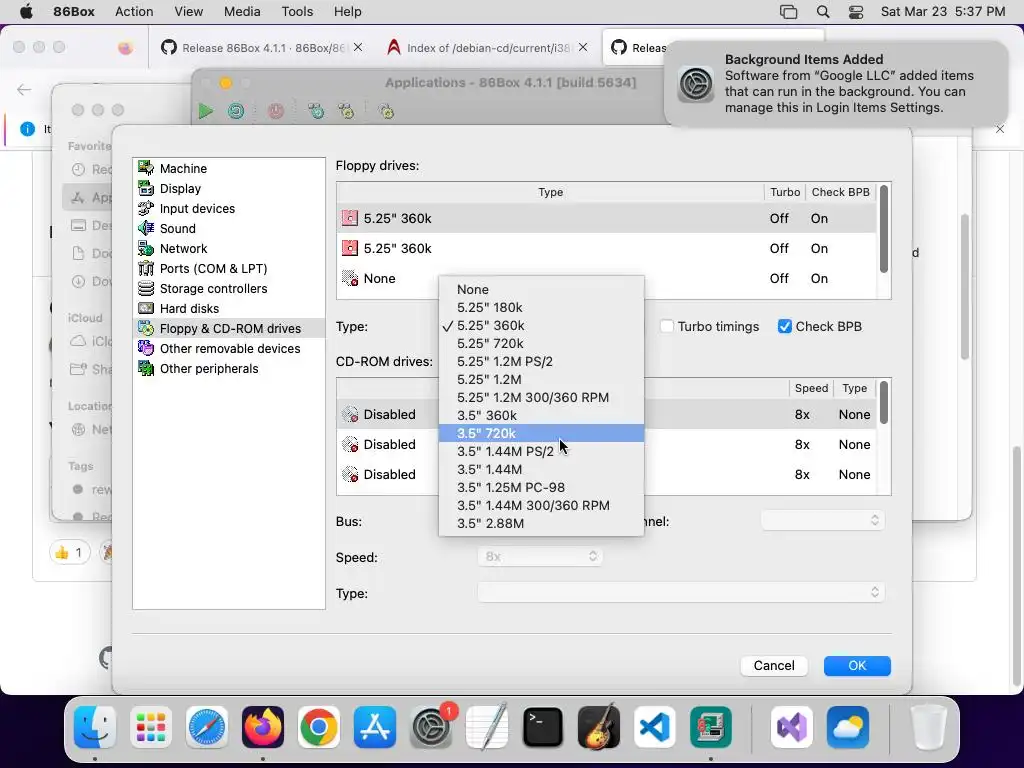Choose highlighted 3.5" 720k option
The image size is (1024, 768).
pyautogui.click(x=541, y=433)
